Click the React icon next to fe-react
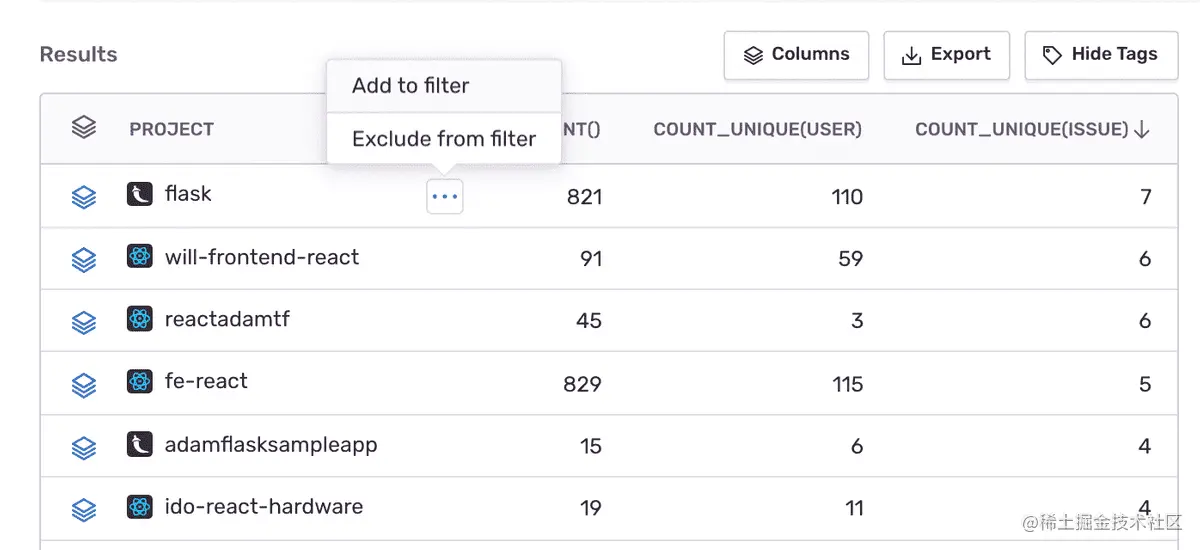The width and height of the screenshot is (1200, 550). (x=140, y=381)
